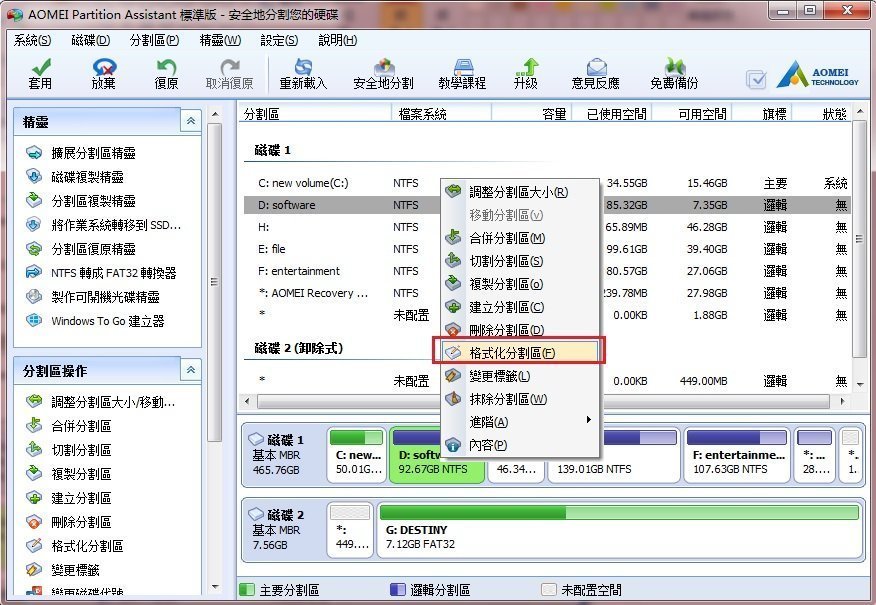Click the 分割區 column header
Viewport: 876px width, 605px height.
pyautogui.click(x=316, y=114)
